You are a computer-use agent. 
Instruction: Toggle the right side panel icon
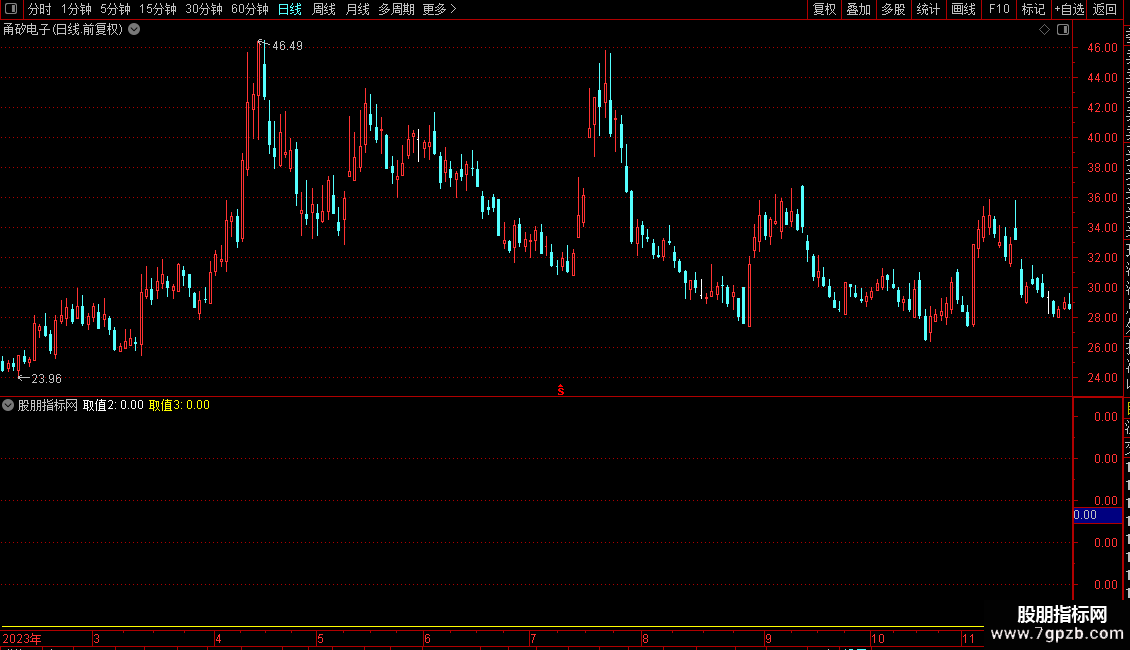[x=1063, y=30]
